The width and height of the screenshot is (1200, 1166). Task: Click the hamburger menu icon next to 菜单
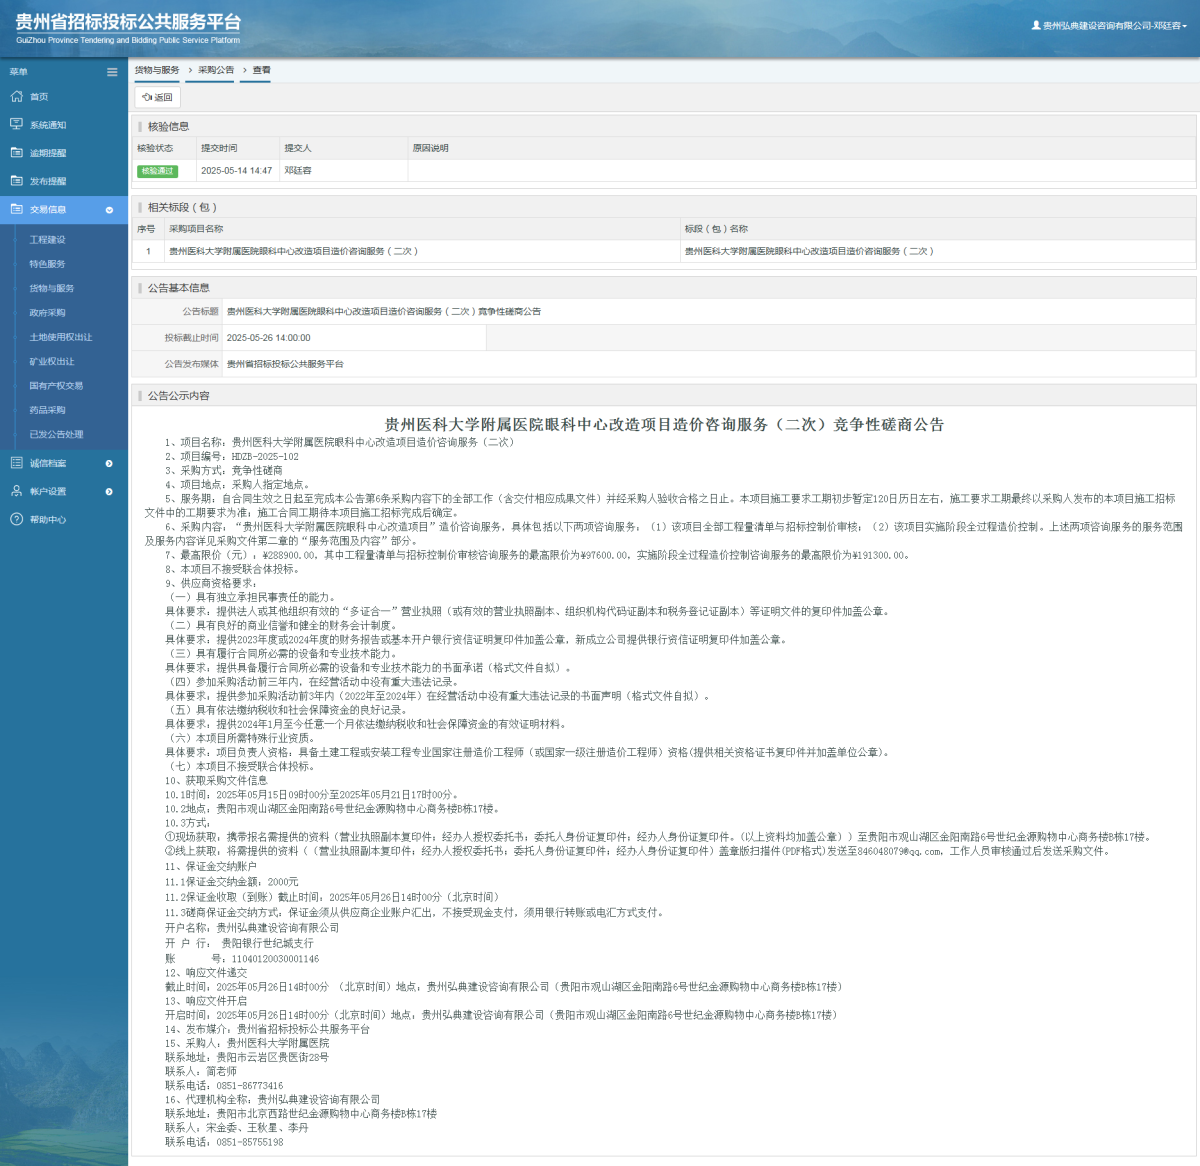pos(111,71)
